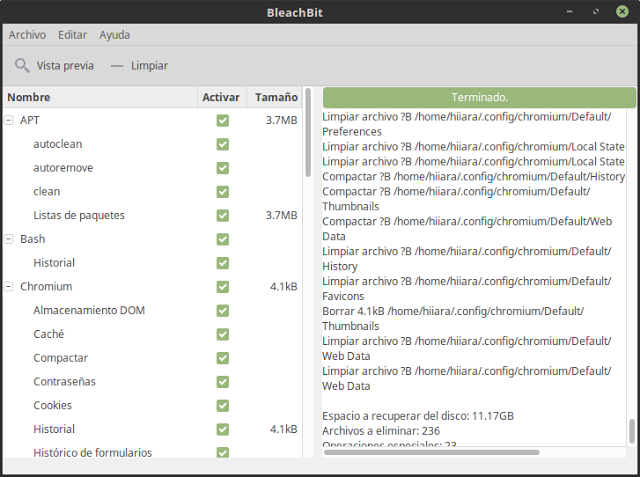Toggle the Contraseñas checkbox
This screenshot has width=640, height=477.
(x=223, y=382)
